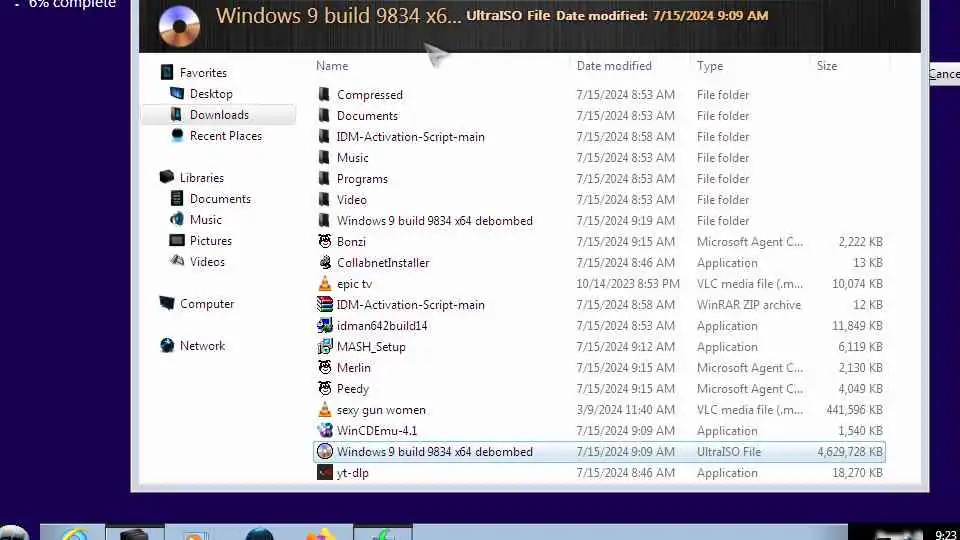960x540 pixels.
Task: Click the Merlin agent character icon
Action: coord(324,367)
